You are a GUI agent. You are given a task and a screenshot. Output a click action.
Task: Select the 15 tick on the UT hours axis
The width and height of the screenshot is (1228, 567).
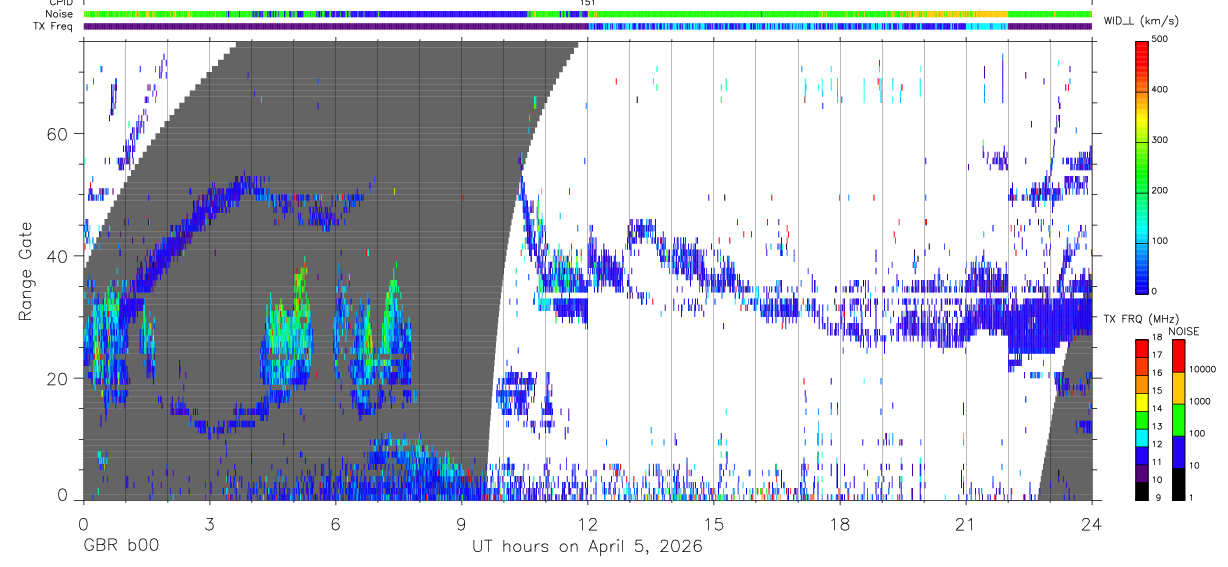(714, 525)
